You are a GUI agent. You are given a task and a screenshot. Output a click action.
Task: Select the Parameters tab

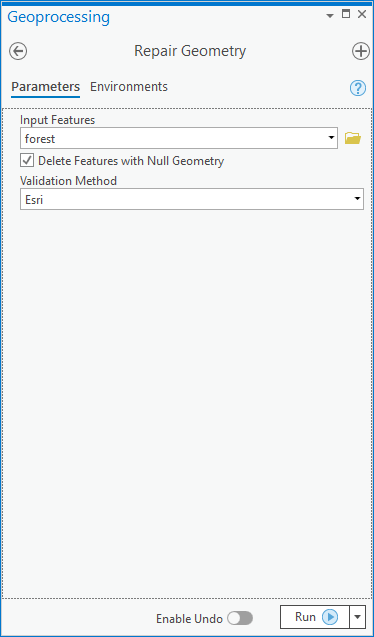(45, 87)
